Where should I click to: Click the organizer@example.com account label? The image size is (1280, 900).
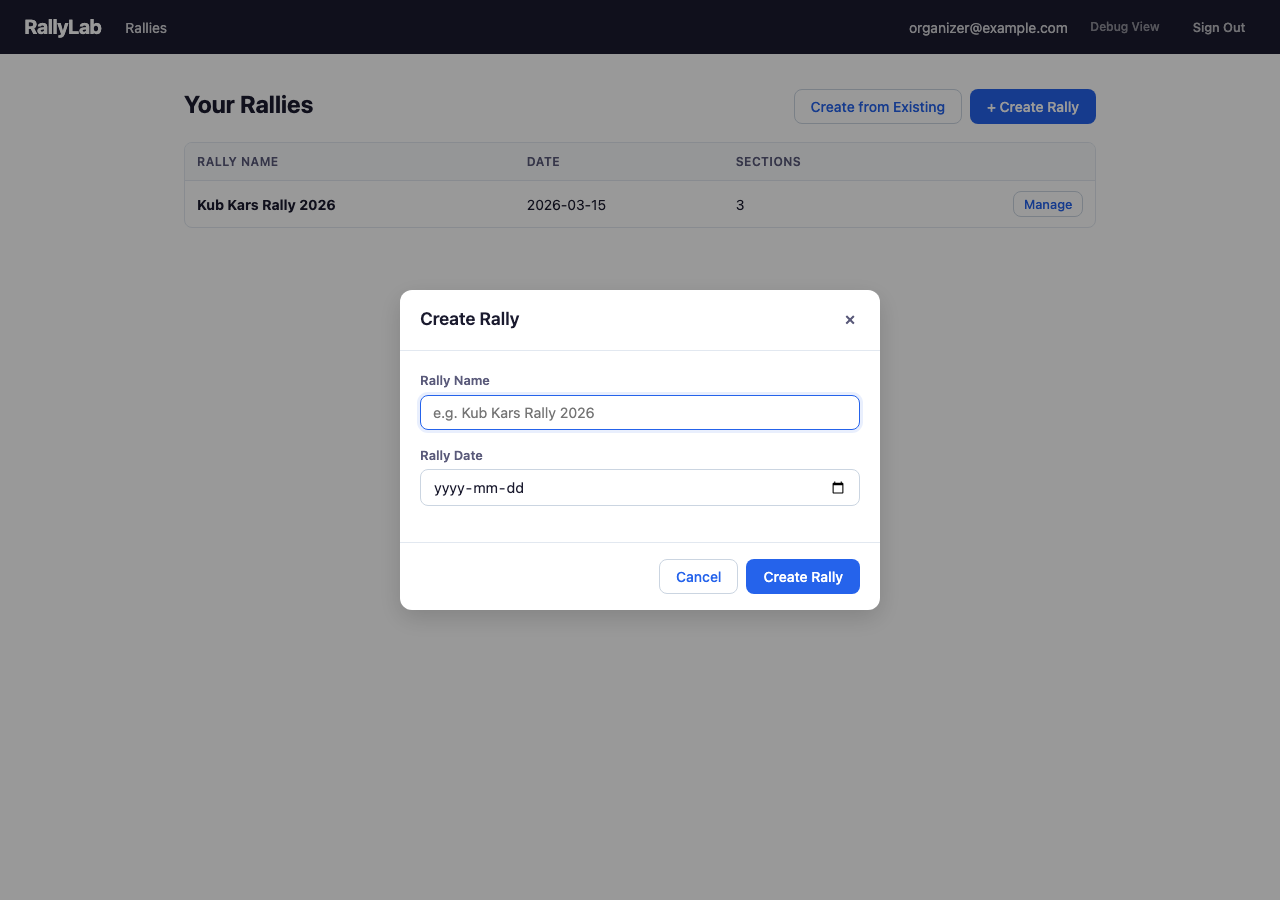[x=988, y=27]
